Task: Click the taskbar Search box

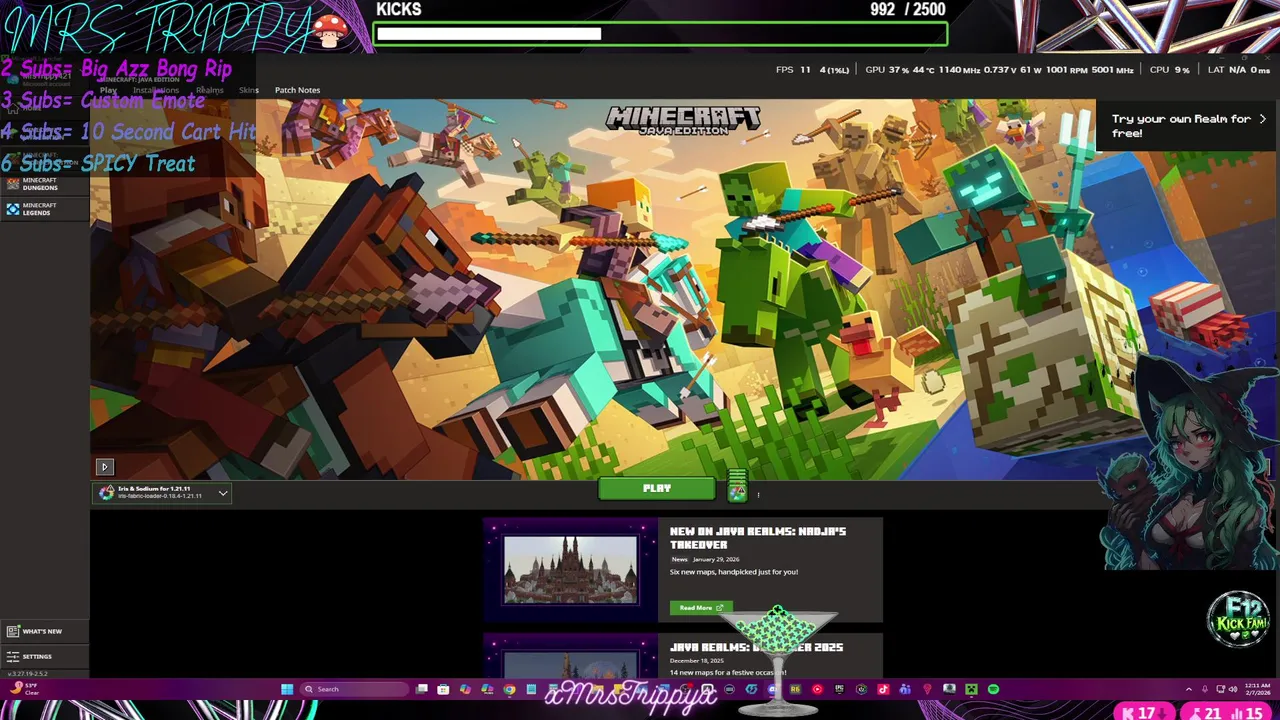Action: click(x=355, y=689)
